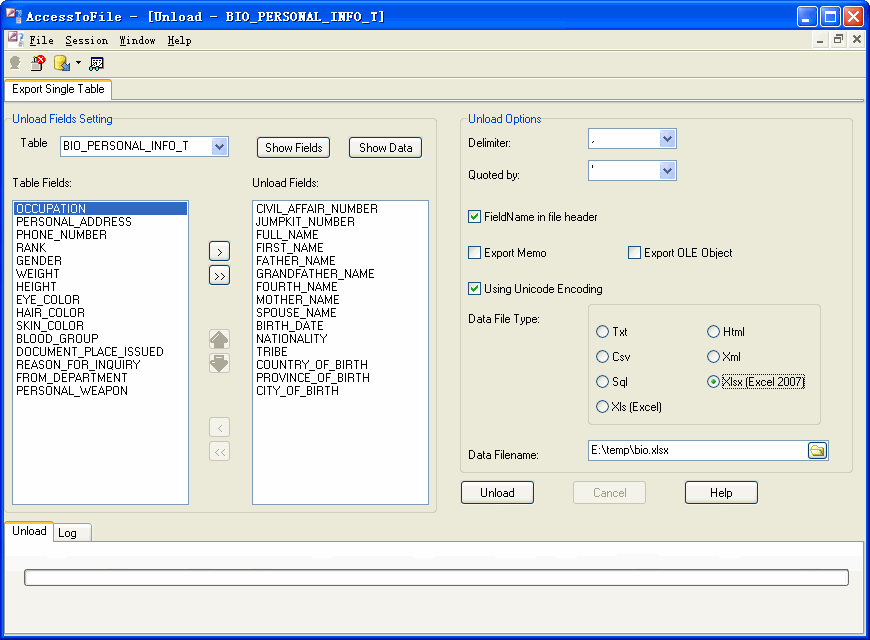The width and height of the screenshot is (870, 640).
Task: Click the task scheduler toolbar icon
Action: click(96, 63)
